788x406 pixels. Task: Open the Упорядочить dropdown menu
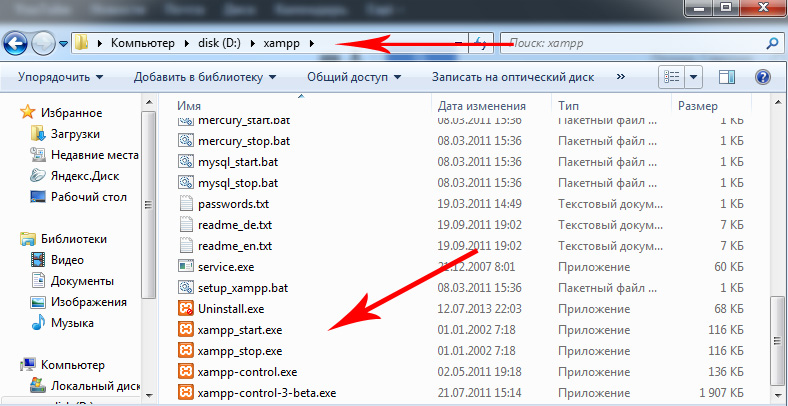tap(60, 77)
